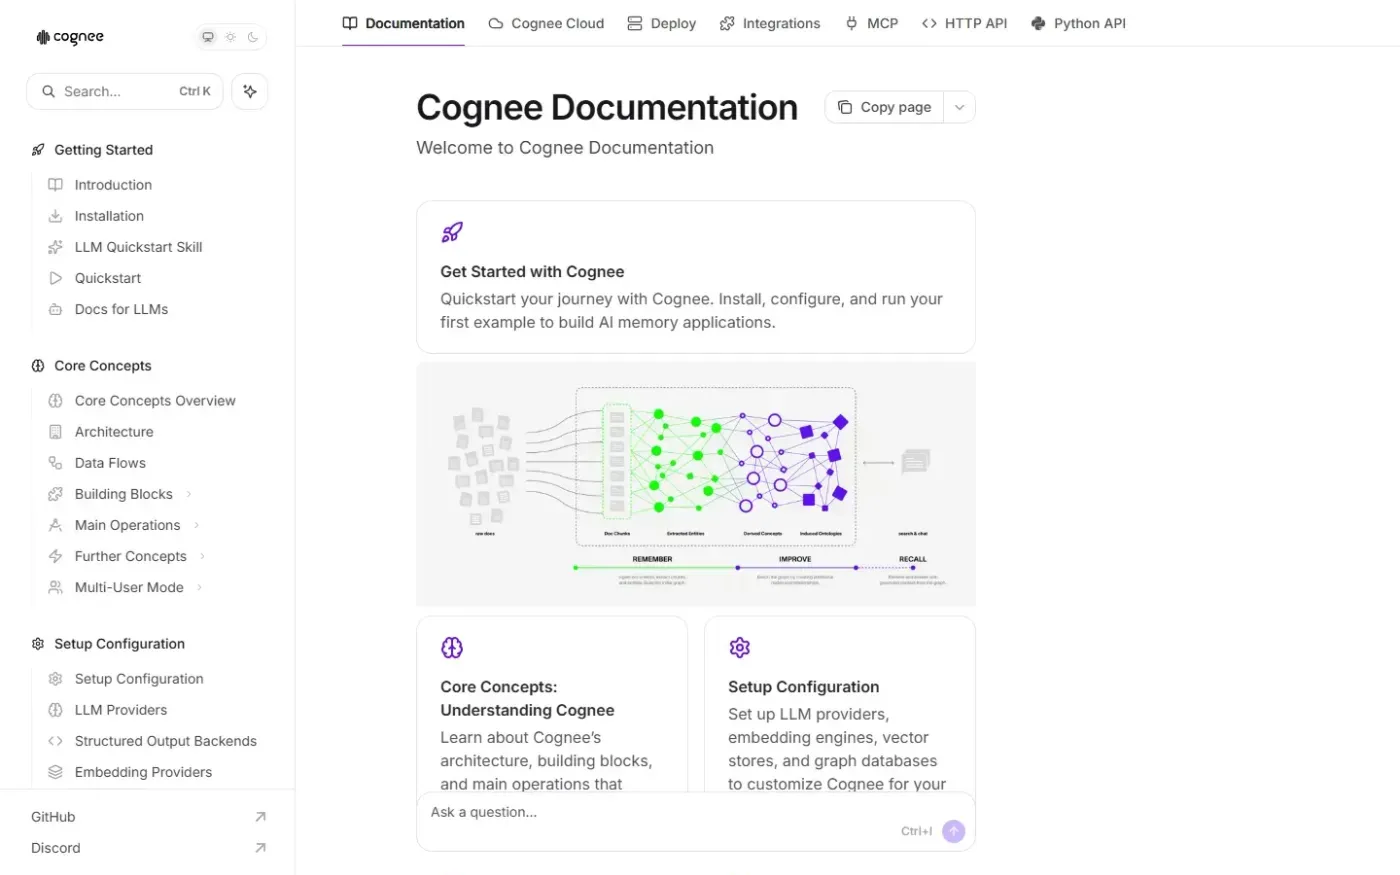
Task: Click Main Operations icon
Action: point(56,525)
